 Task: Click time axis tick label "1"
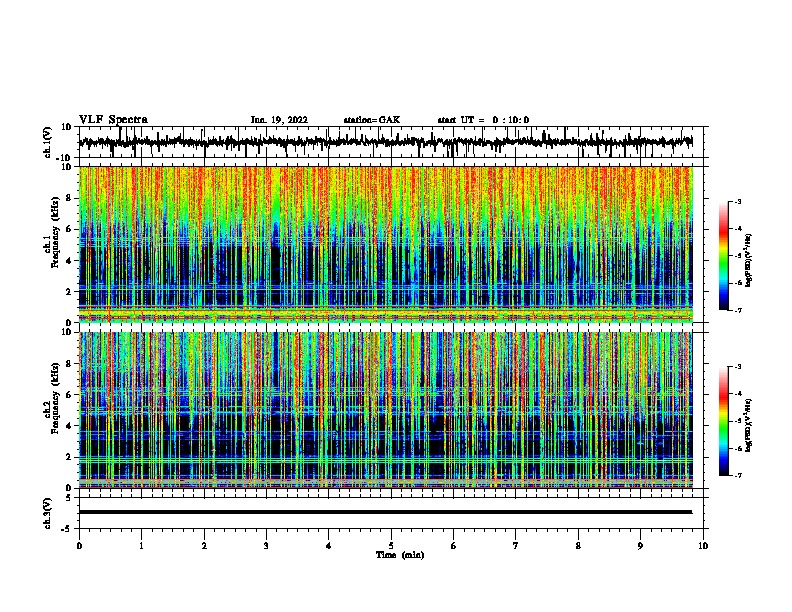coord(141,546)
